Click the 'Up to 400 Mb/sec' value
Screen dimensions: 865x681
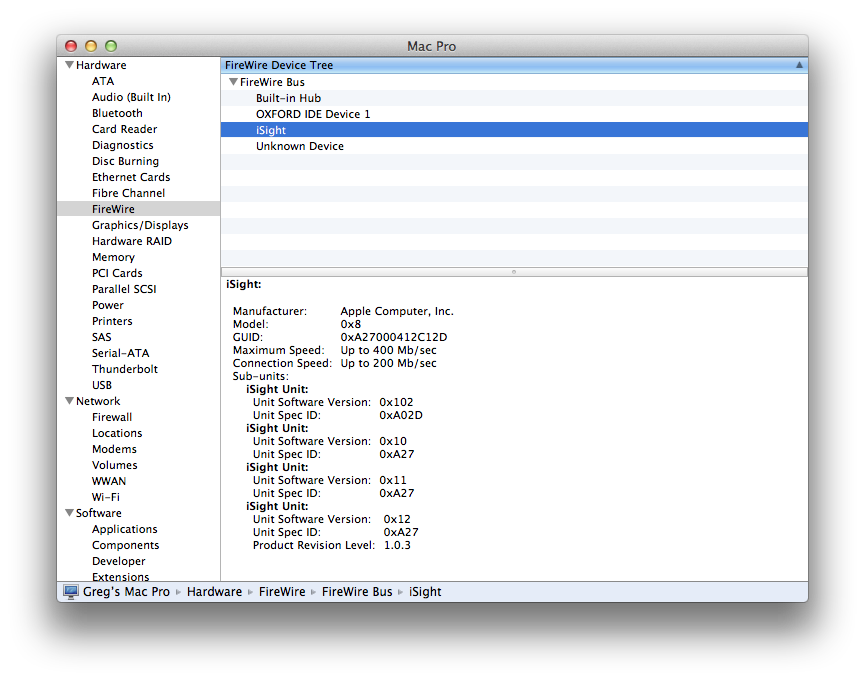388,350
